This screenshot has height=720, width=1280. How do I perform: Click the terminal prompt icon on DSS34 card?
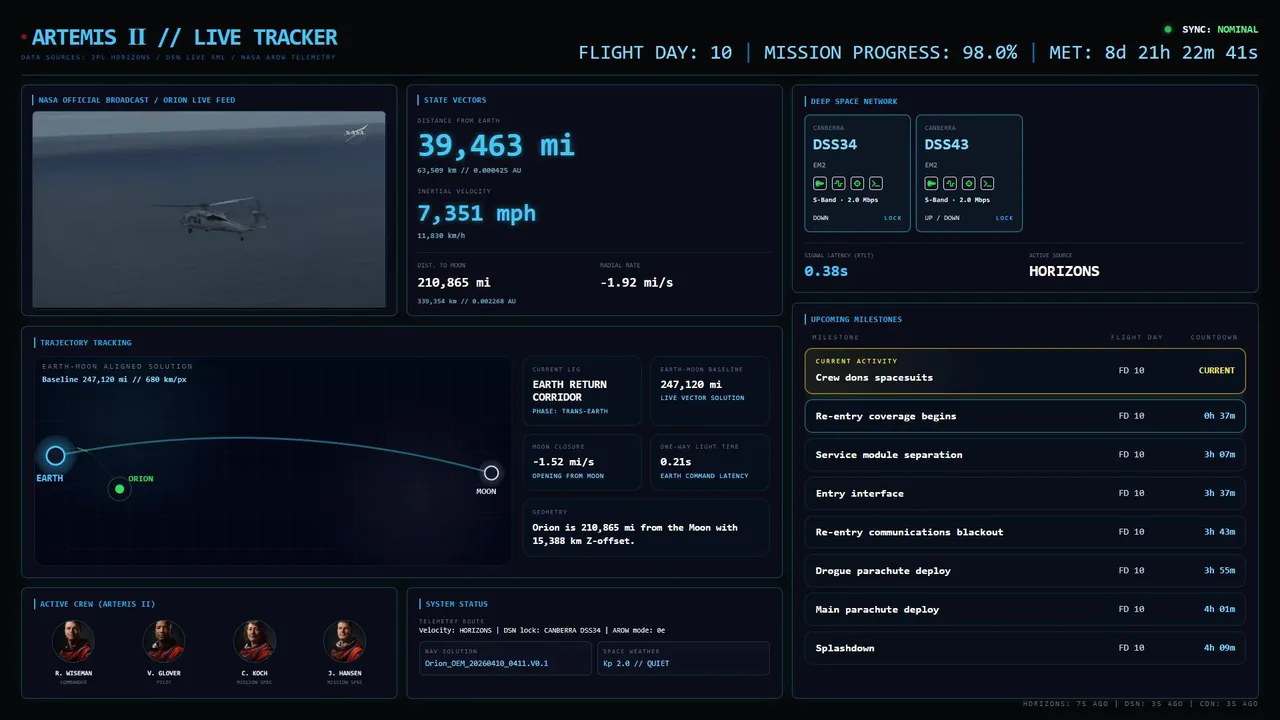(875, 183)
